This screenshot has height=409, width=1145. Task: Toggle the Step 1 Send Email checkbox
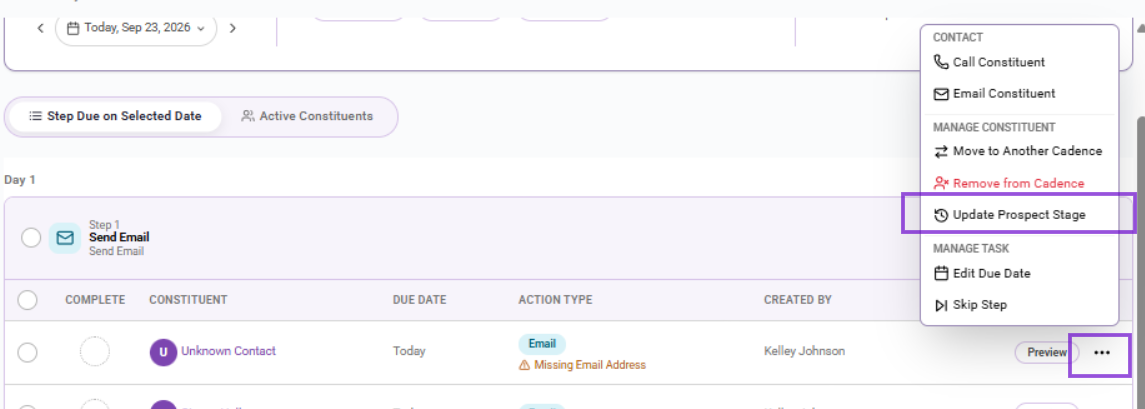(31, 238)
